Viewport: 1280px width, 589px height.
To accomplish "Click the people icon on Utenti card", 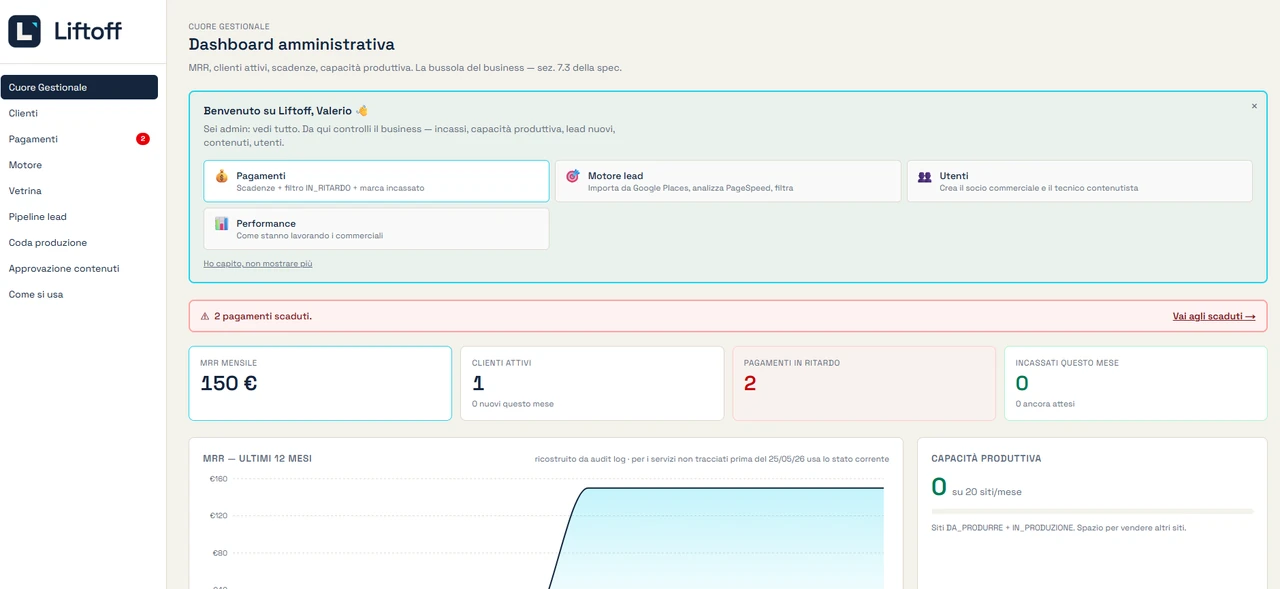I will click(924, 176).
